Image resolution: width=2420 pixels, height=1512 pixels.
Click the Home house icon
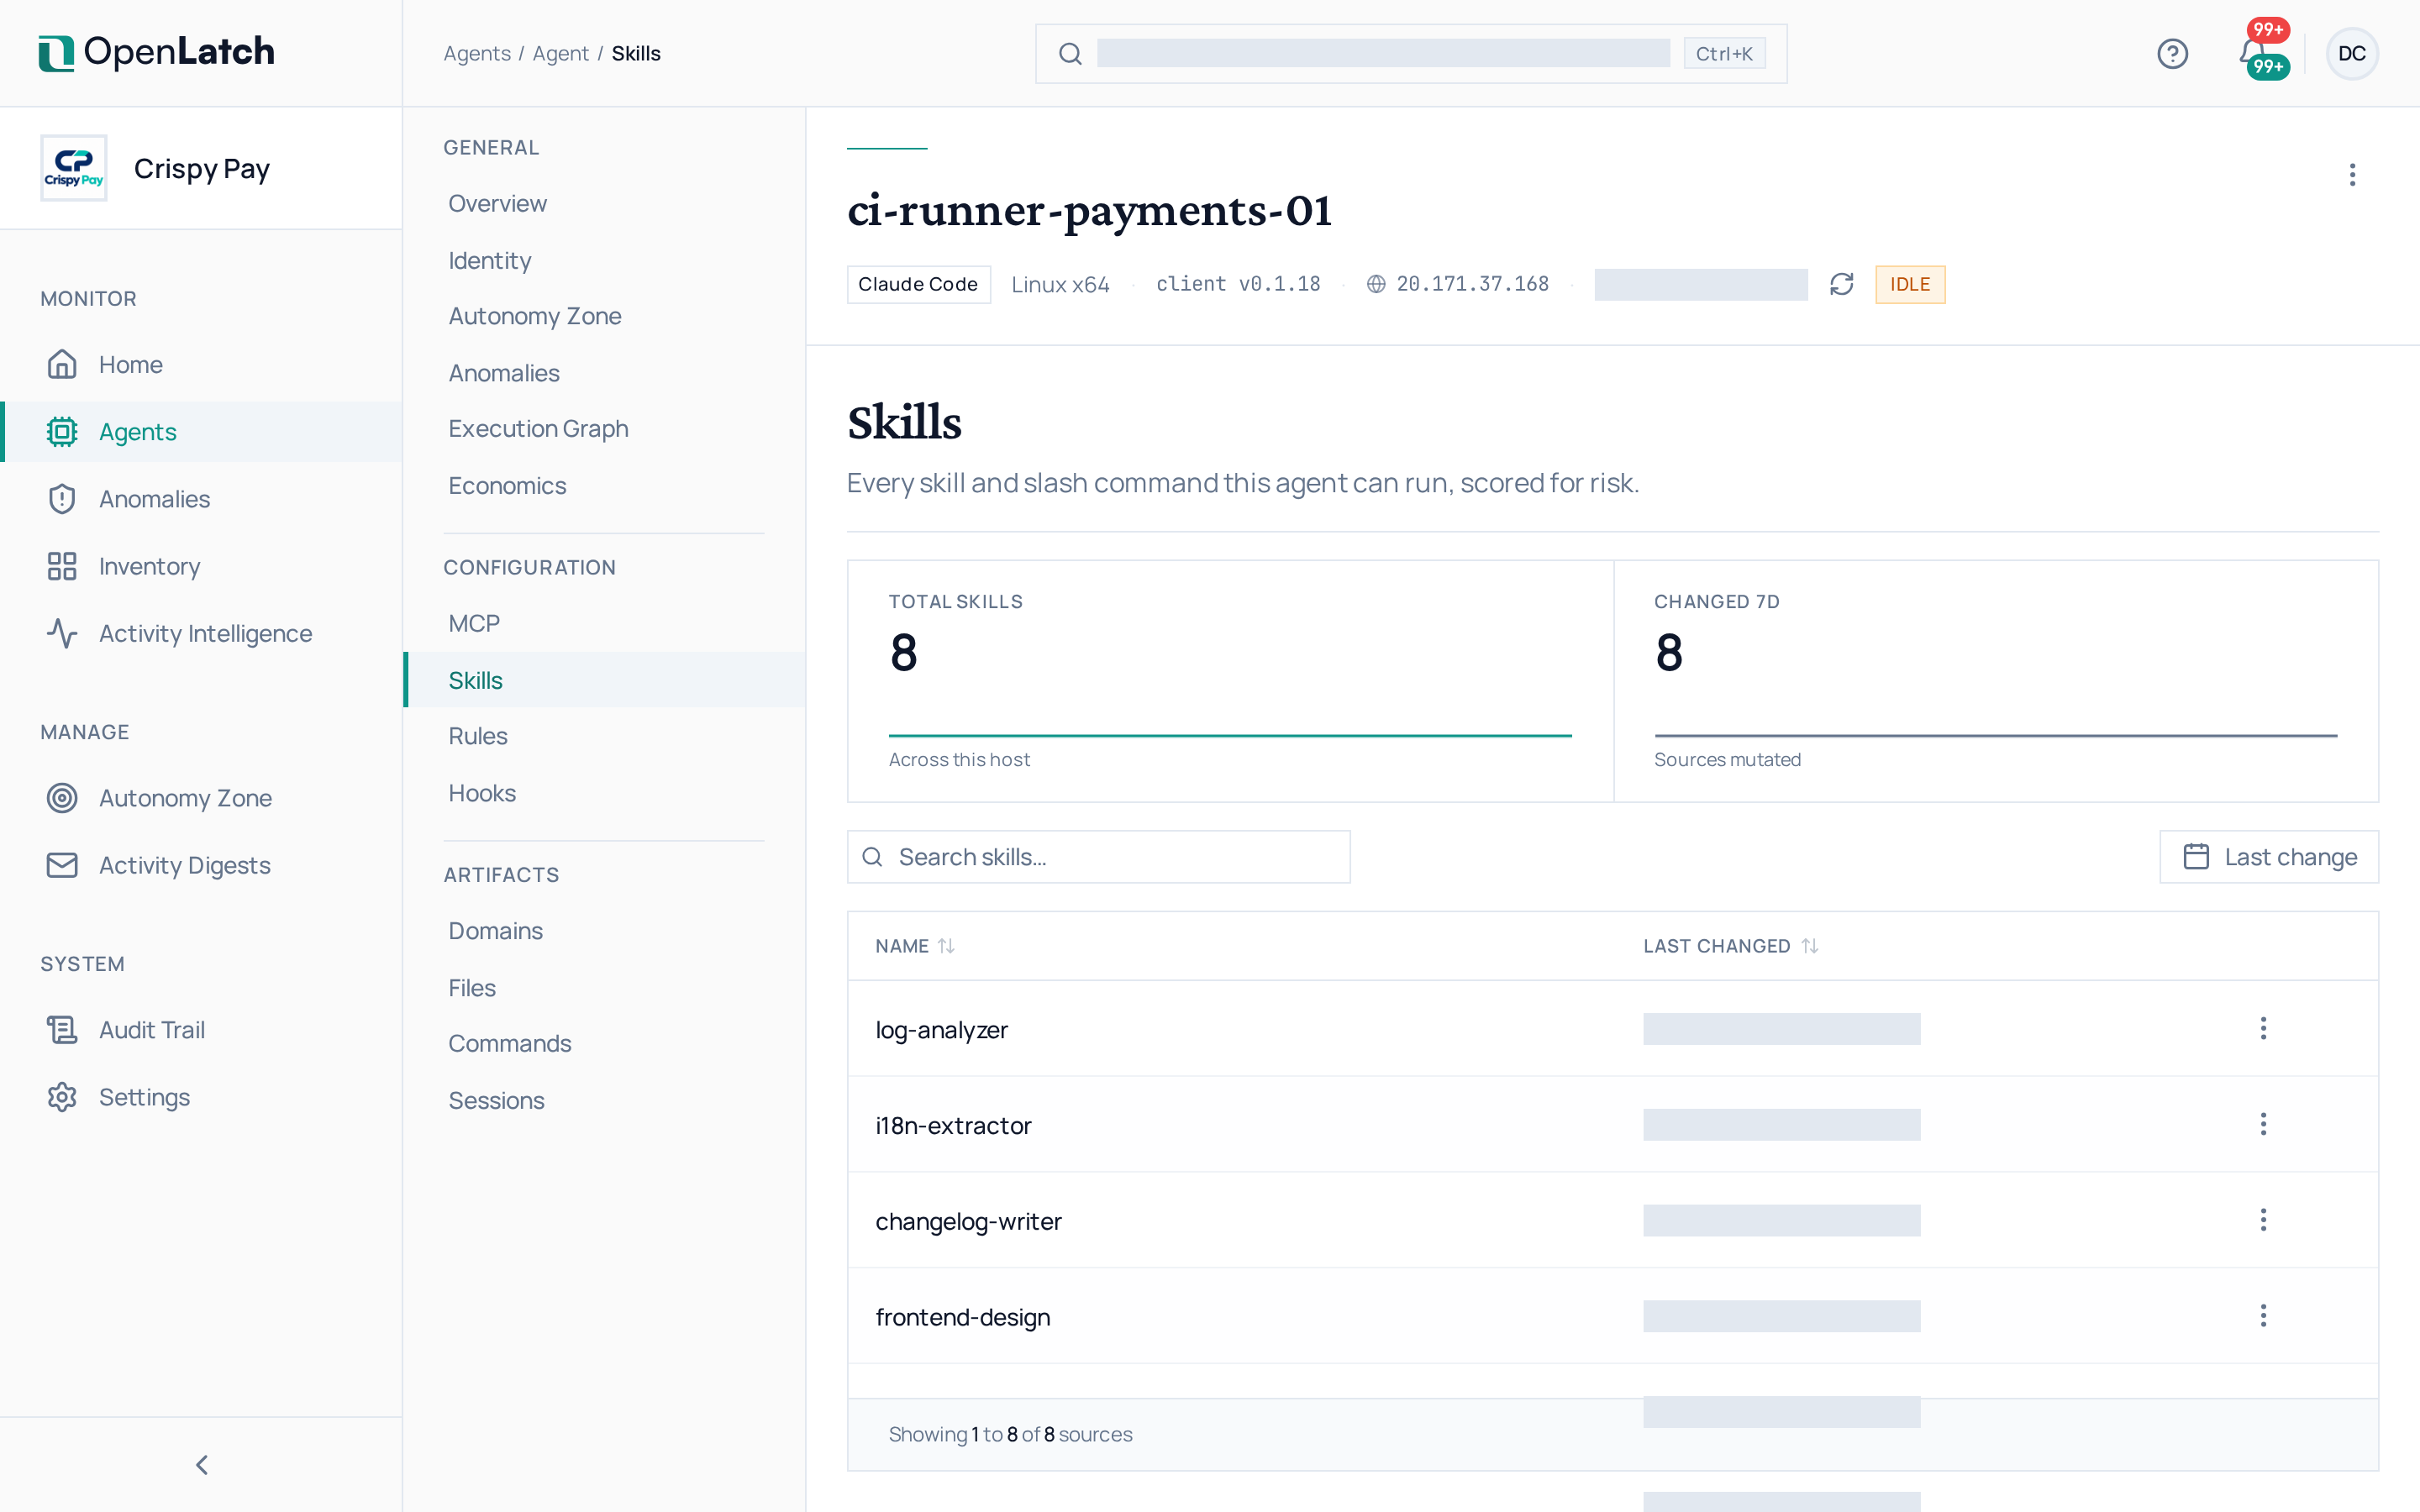tap(62, 364)
